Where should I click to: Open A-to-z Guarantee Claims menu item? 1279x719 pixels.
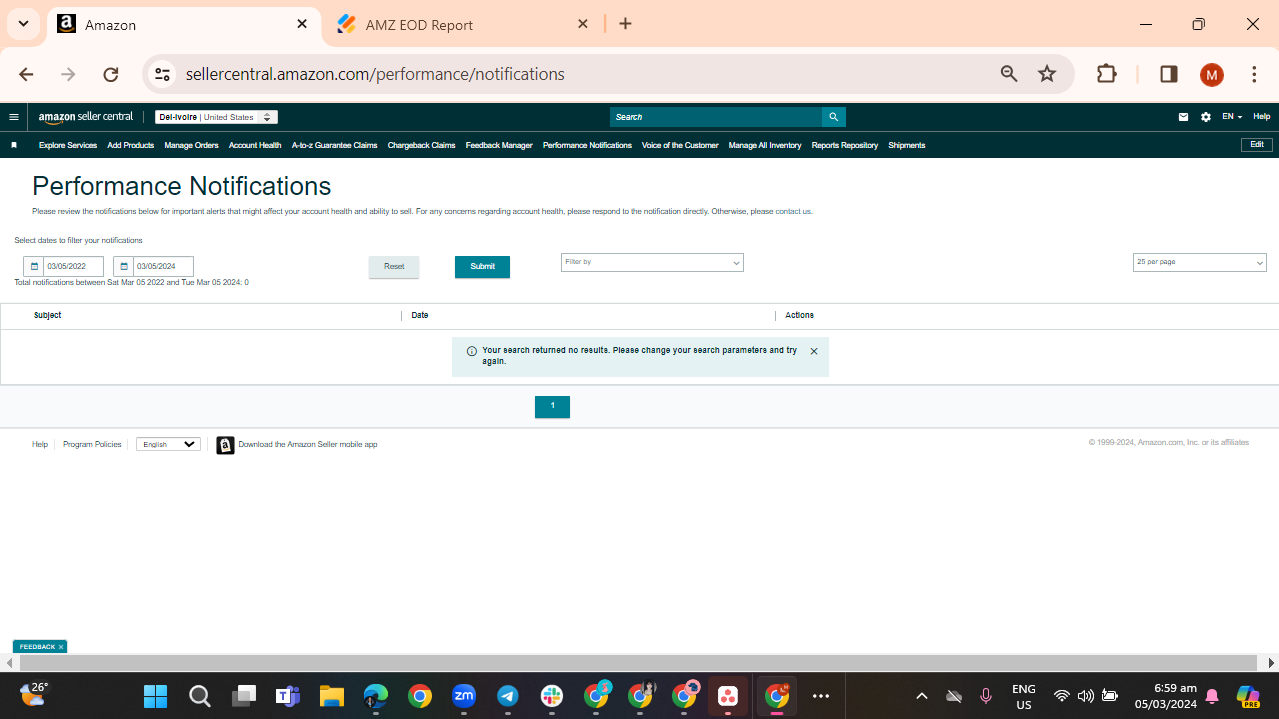click(335, 145)
